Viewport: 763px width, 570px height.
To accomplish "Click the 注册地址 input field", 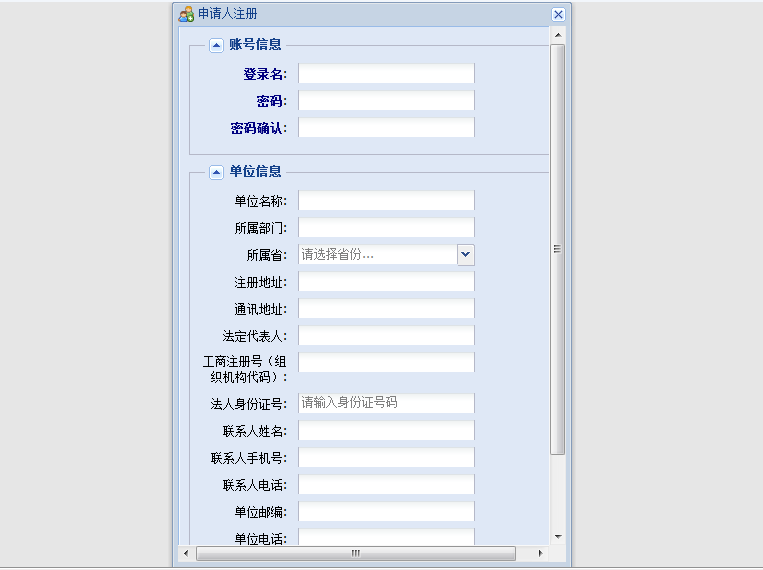I will [386, 282].
